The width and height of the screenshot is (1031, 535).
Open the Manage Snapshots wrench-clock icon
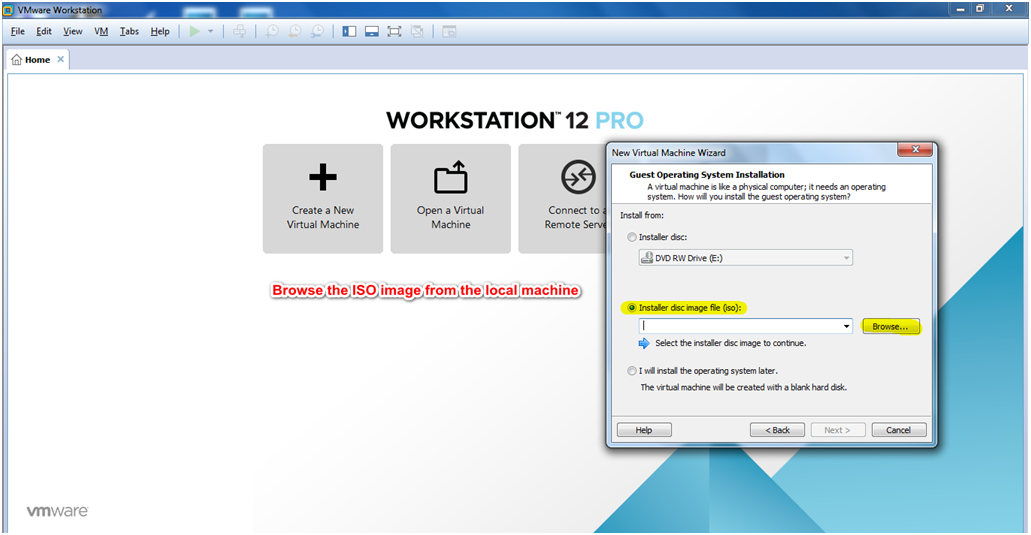[x=318, y=31]
